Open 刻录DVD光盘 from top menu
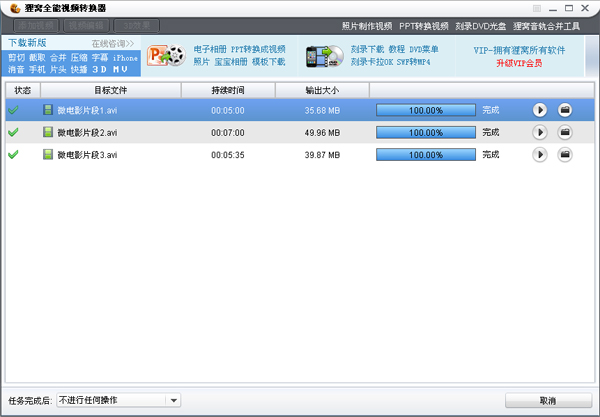600x417 pixels. tap(481, 26)
